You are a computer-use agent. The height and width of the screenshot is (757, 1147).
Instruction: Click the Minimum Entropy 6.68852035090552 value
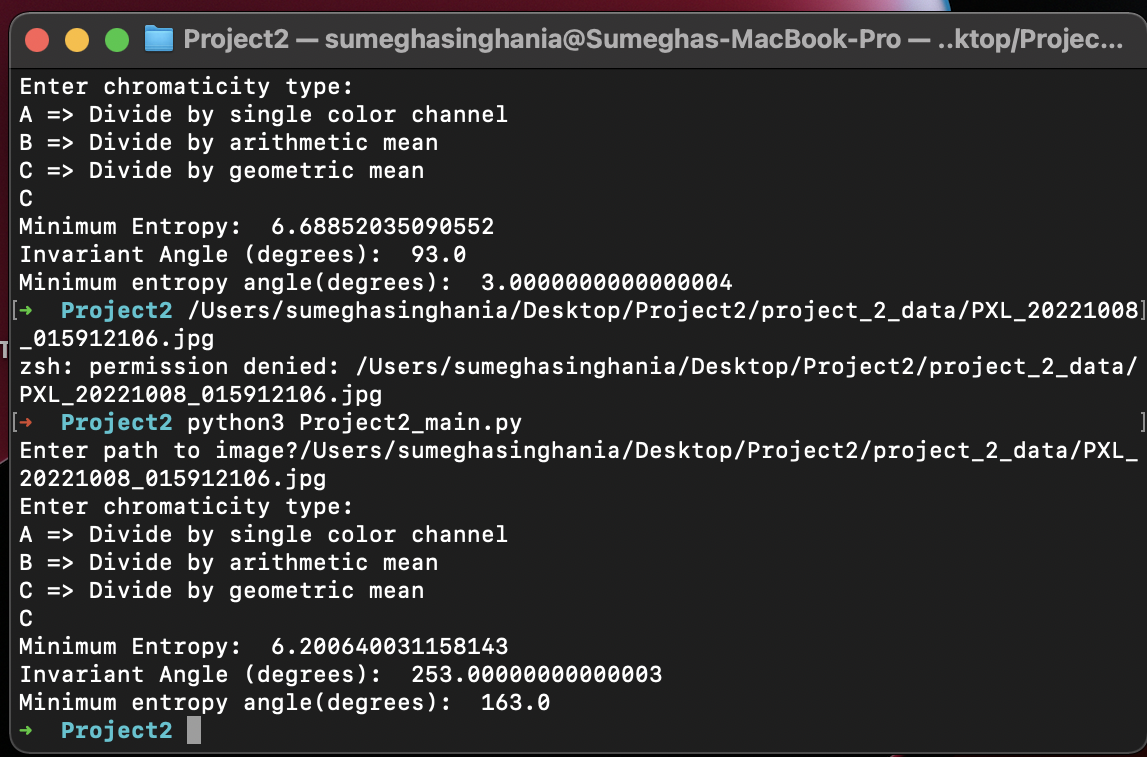382,227
